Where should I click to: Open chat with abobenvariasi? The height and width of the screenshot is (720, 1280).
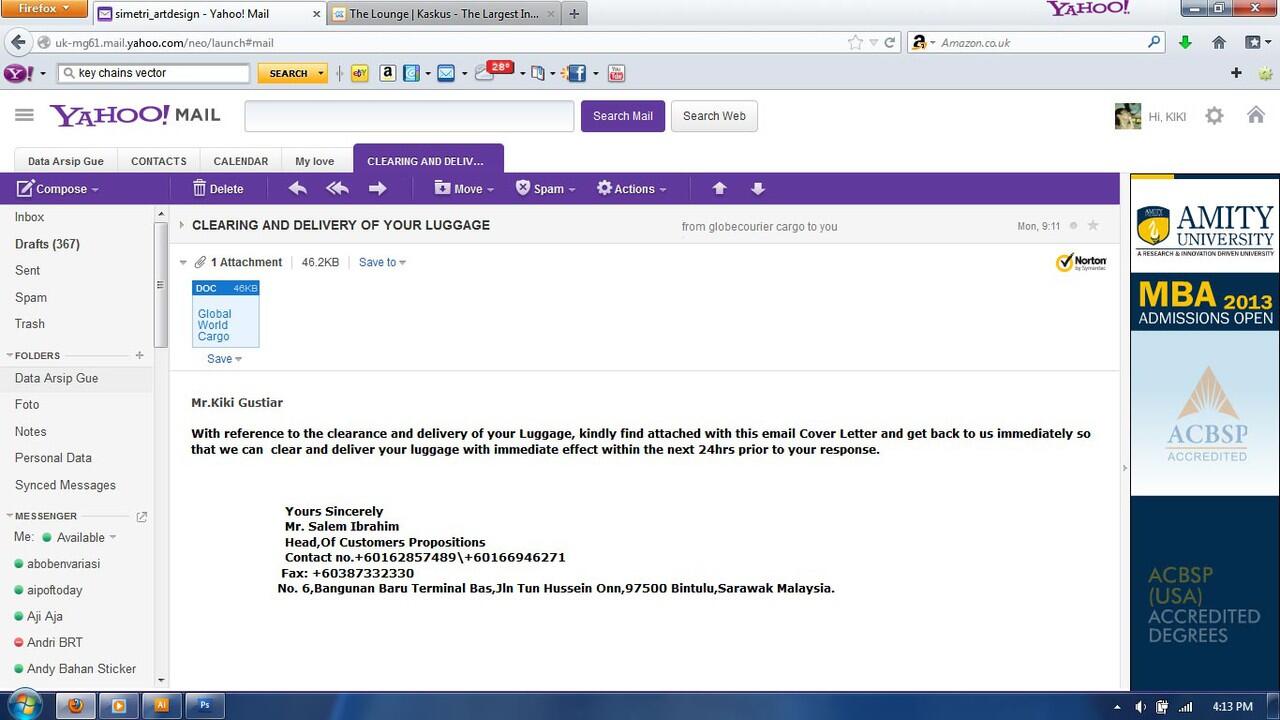[x=63, y=564]
